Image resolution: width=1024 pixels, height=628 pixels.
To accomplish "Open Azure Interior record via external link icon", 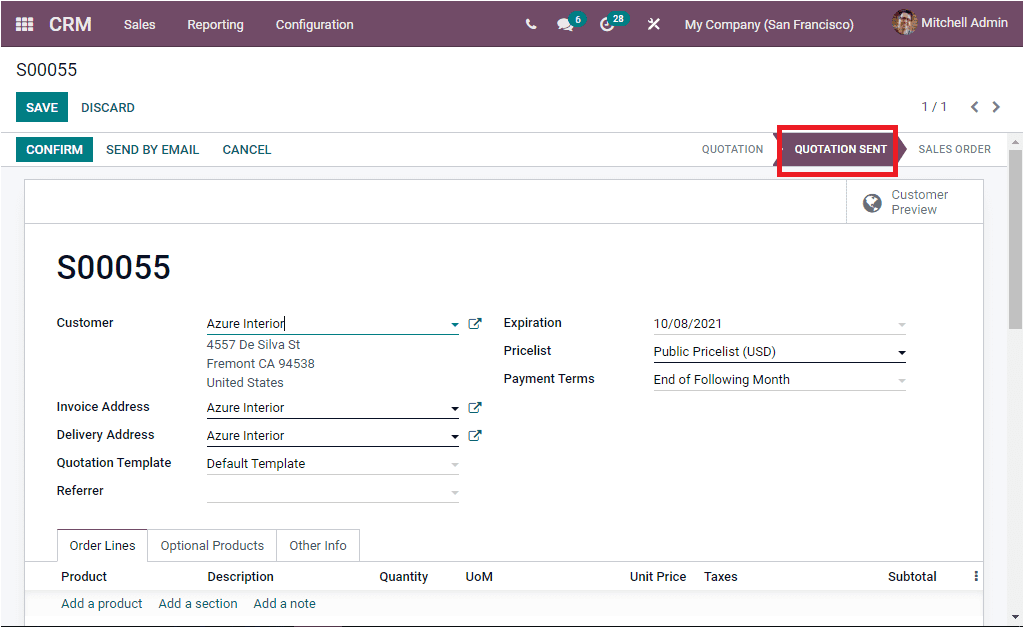I will pyautogui.click(x=475, y=323).
